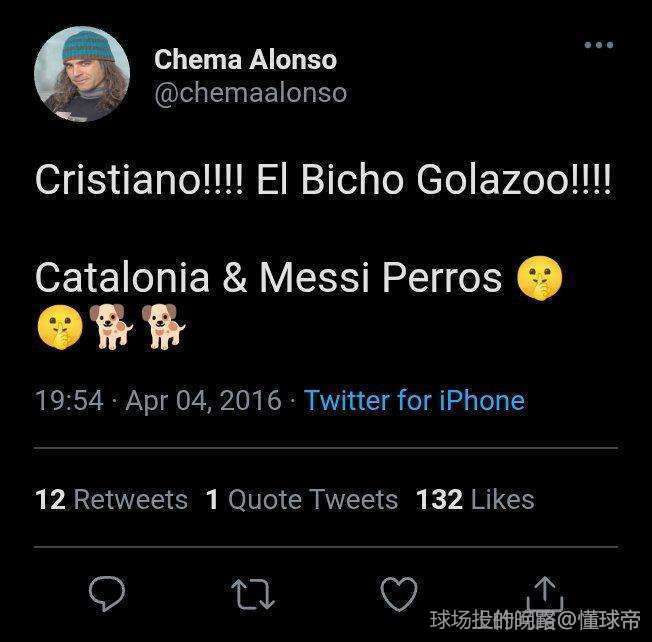
Task: Open the @chemaalonso handle
Action: coord(251,93)
